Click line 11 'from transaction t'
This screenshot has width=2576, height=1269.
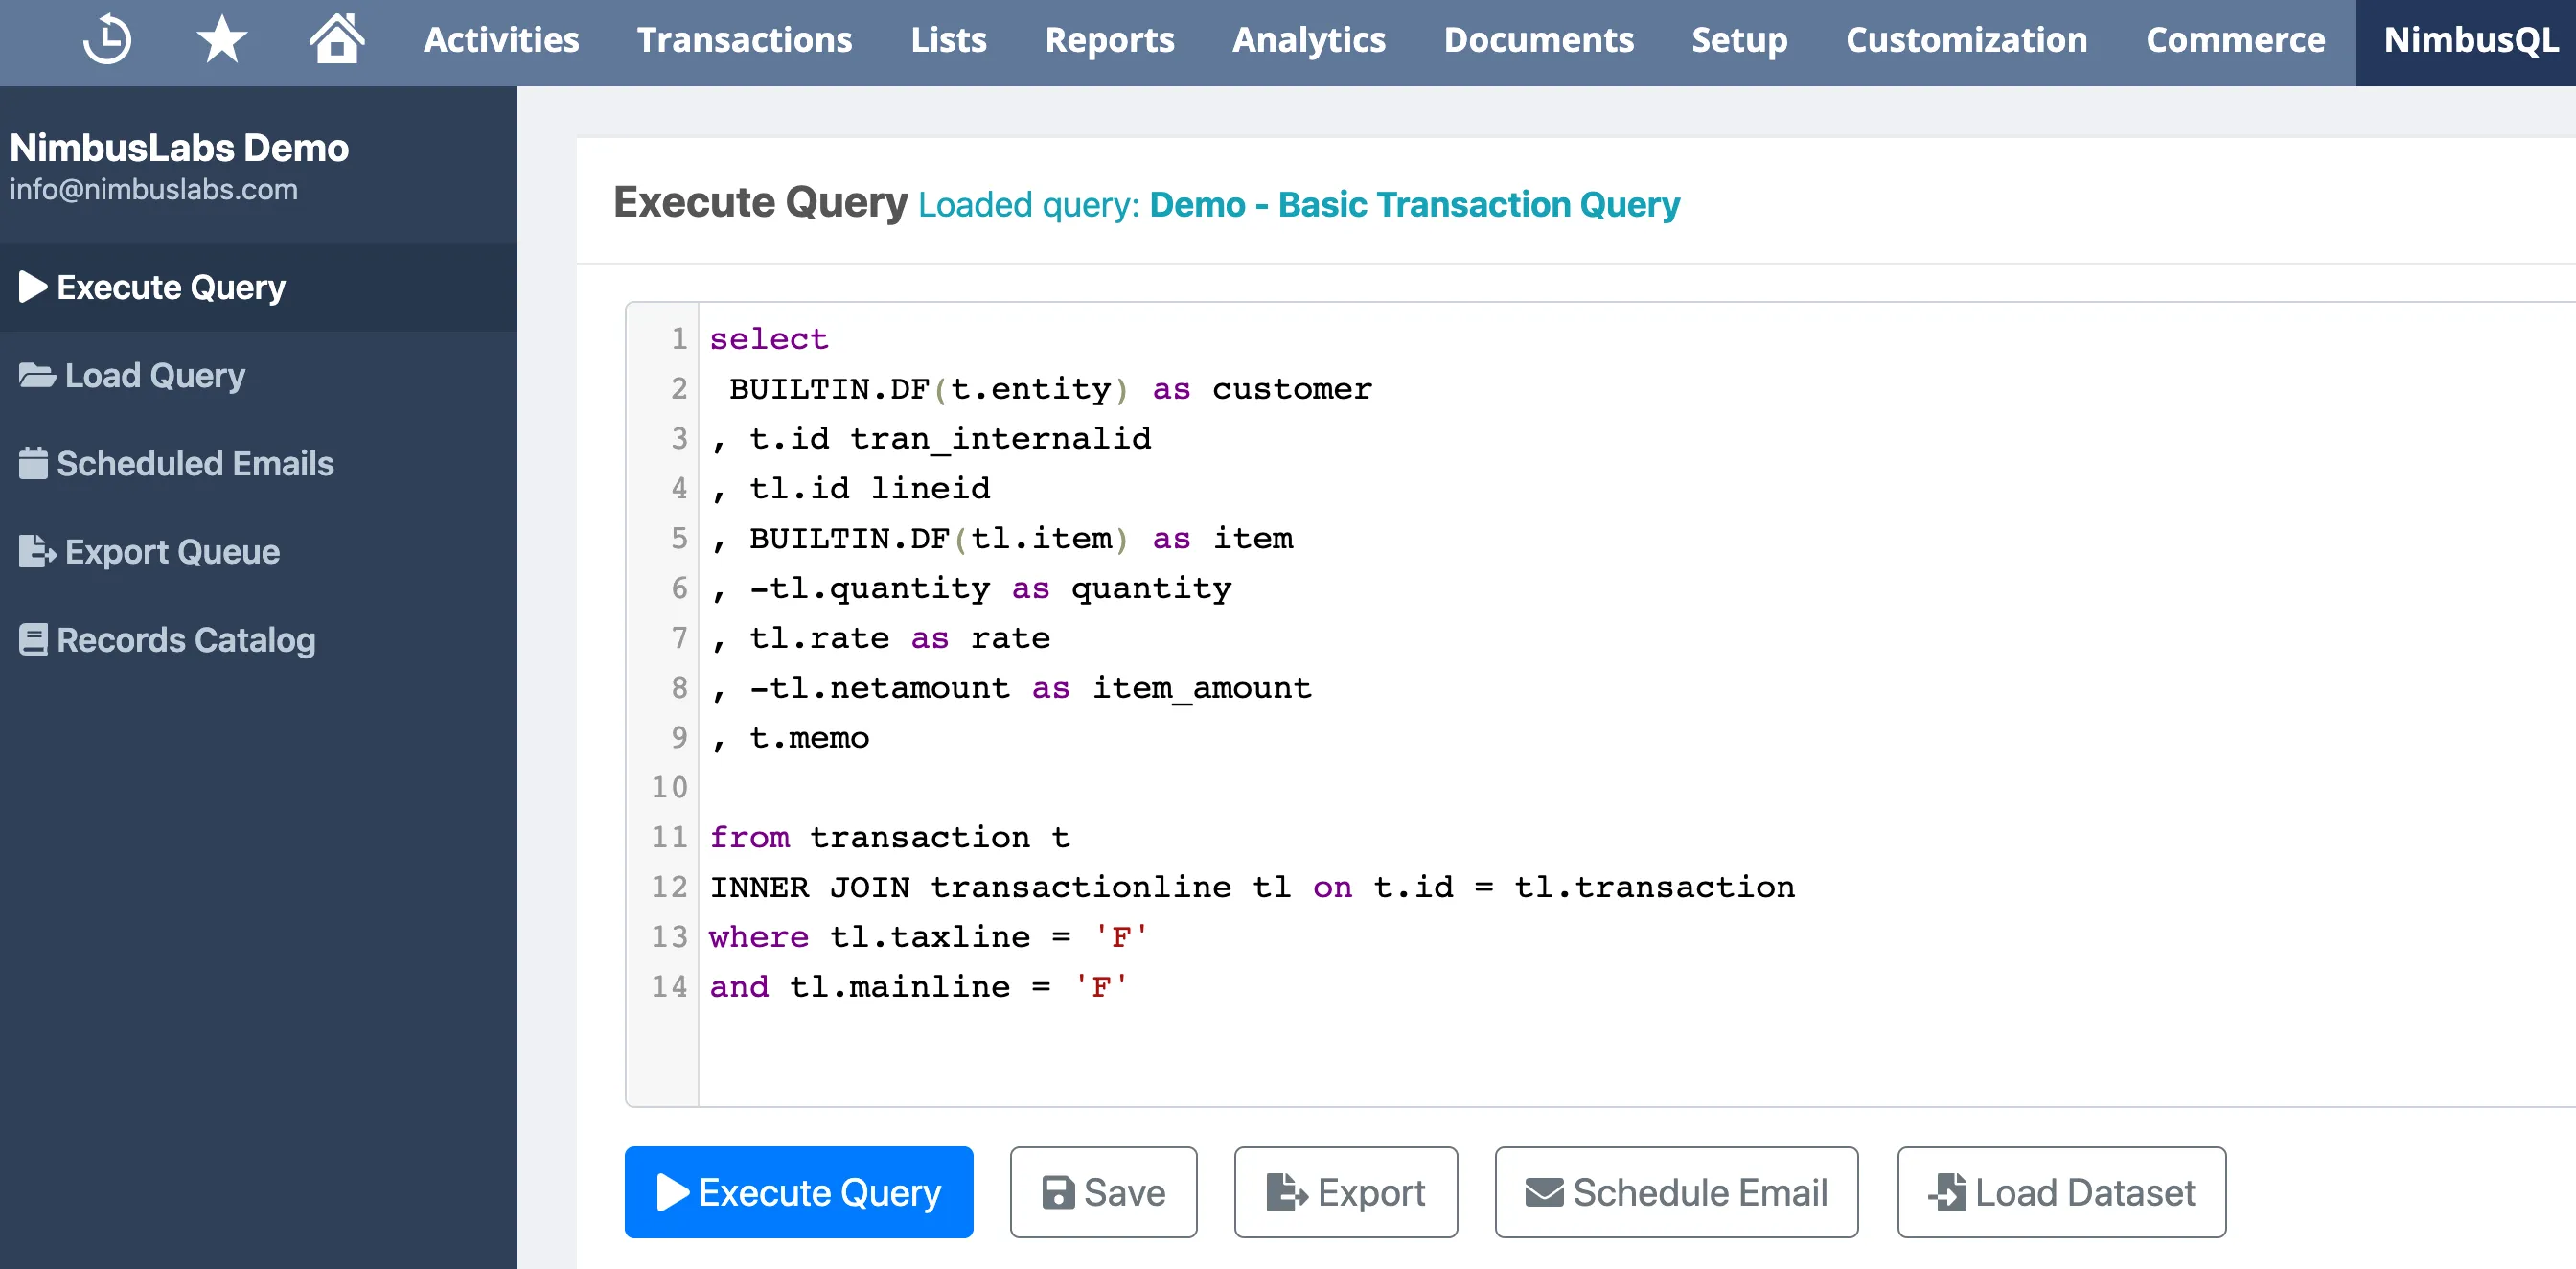(890, 837)
